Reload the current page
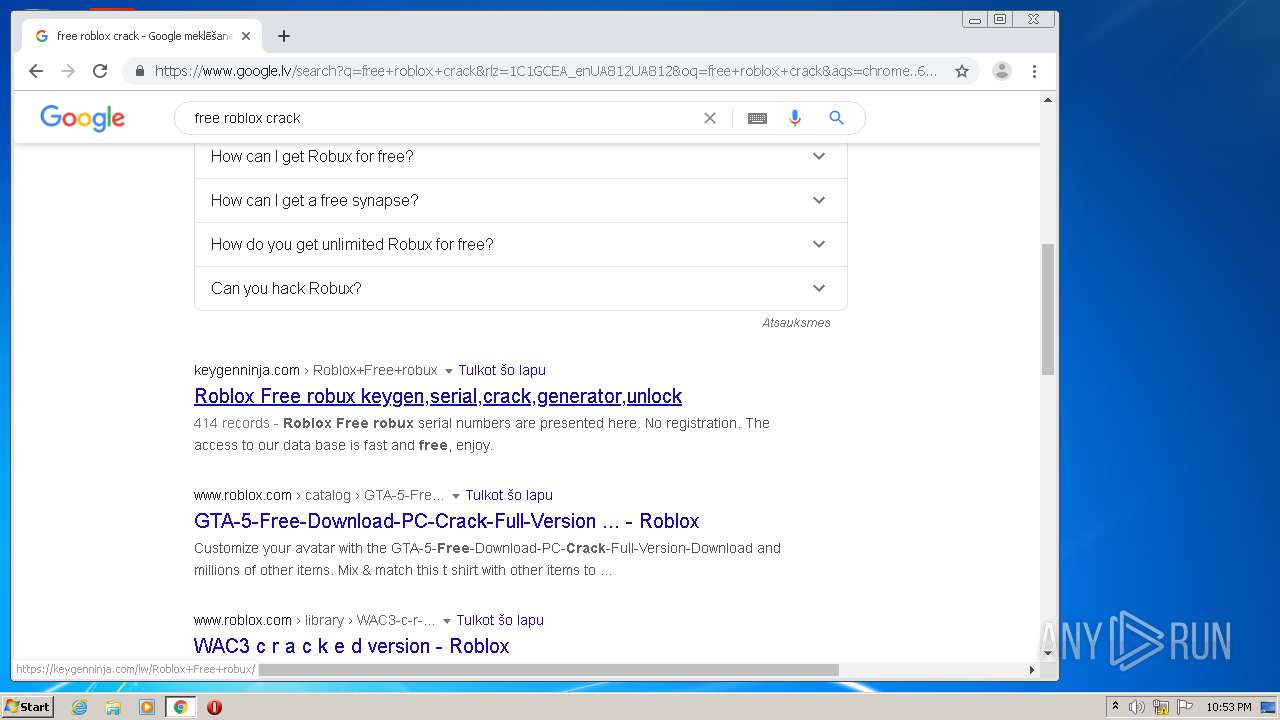 [x=100, y=71]
